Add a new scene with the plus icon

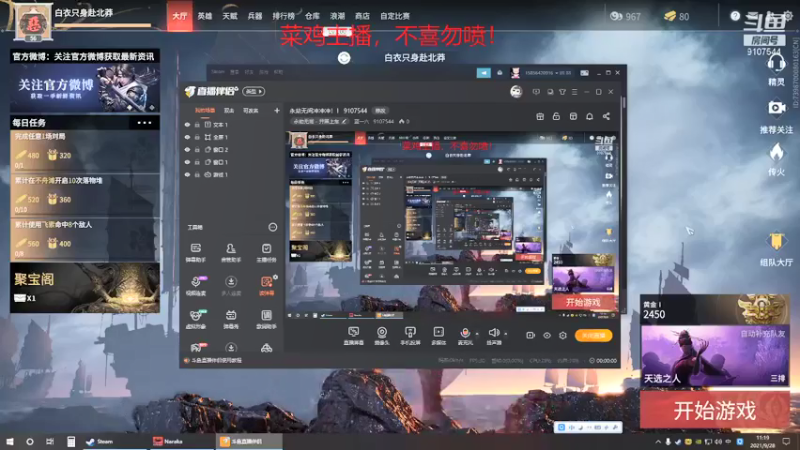pos(277,110)
